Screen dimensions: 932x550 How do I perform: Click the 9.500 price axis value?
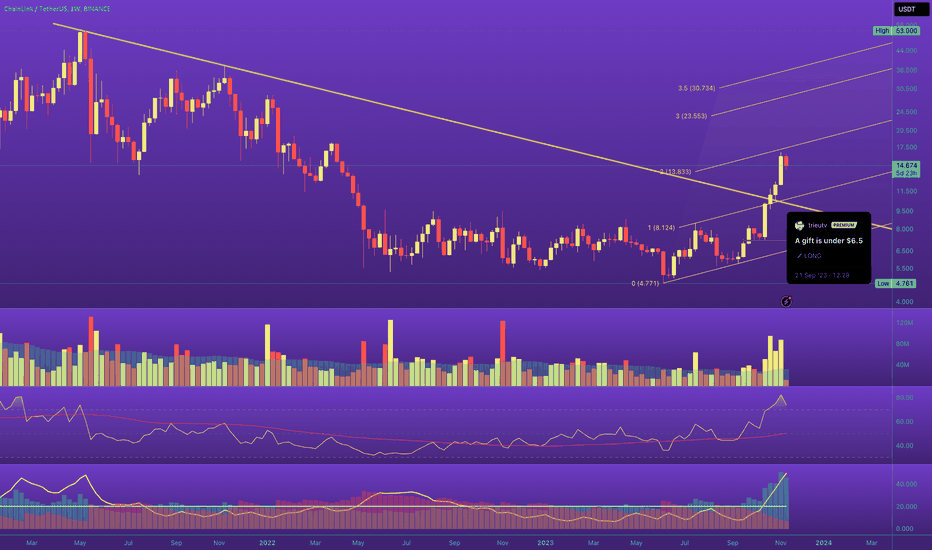906,211
